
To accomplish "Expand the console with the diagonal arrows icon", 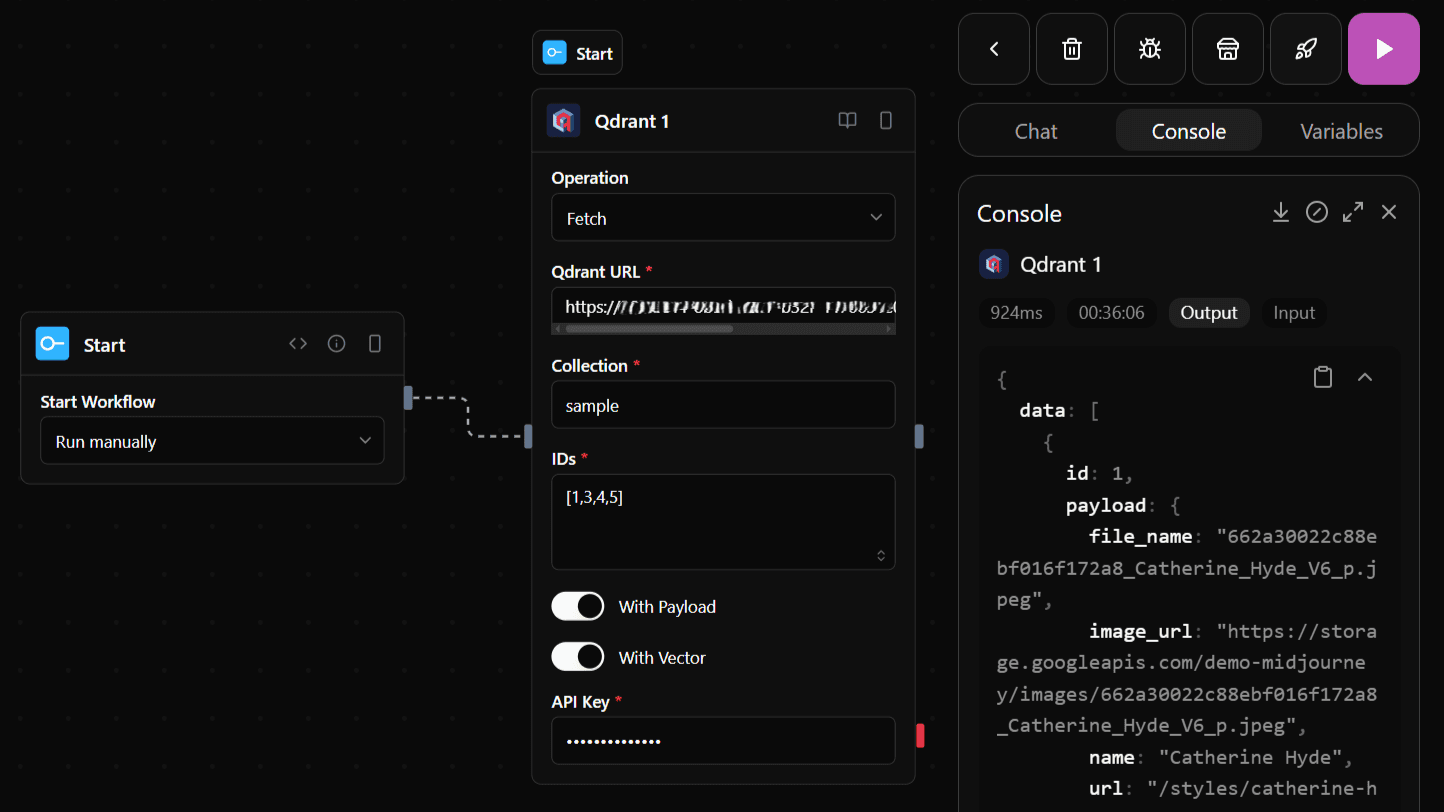I will pyautogui.click(x=1352, y=212).
